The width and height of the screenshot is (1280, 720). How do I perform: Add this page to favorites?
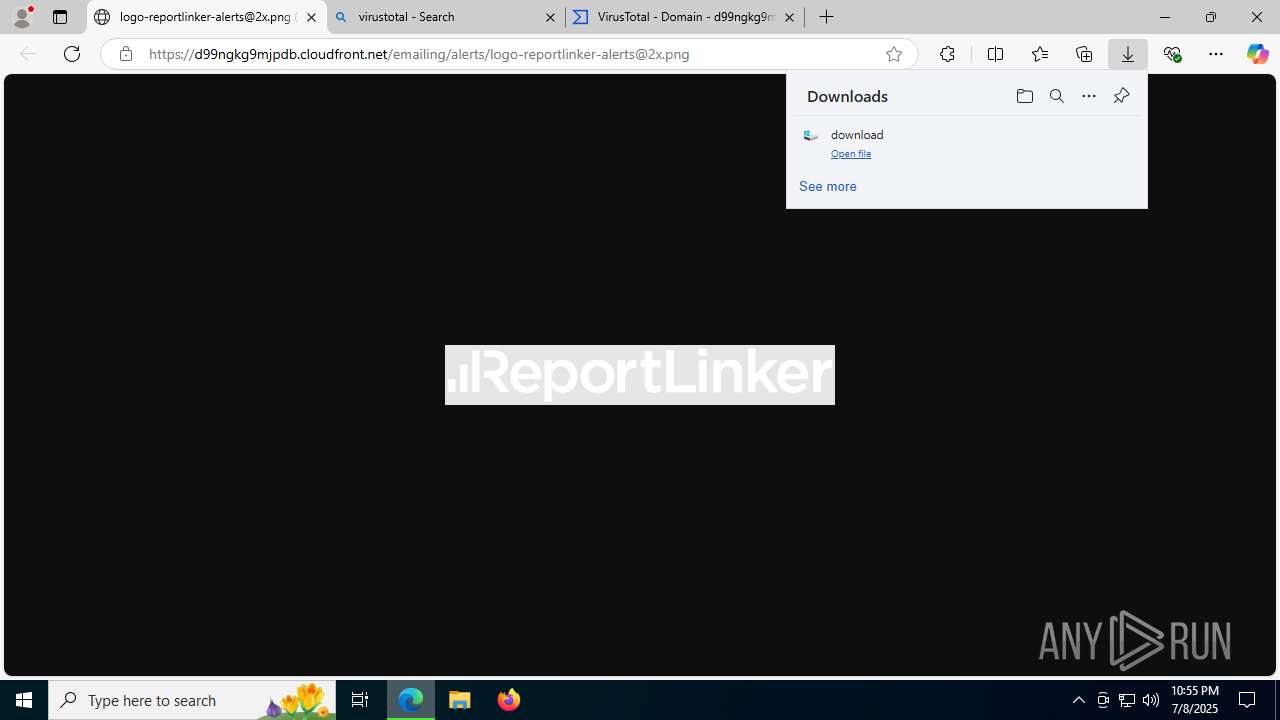click(894, 54)
